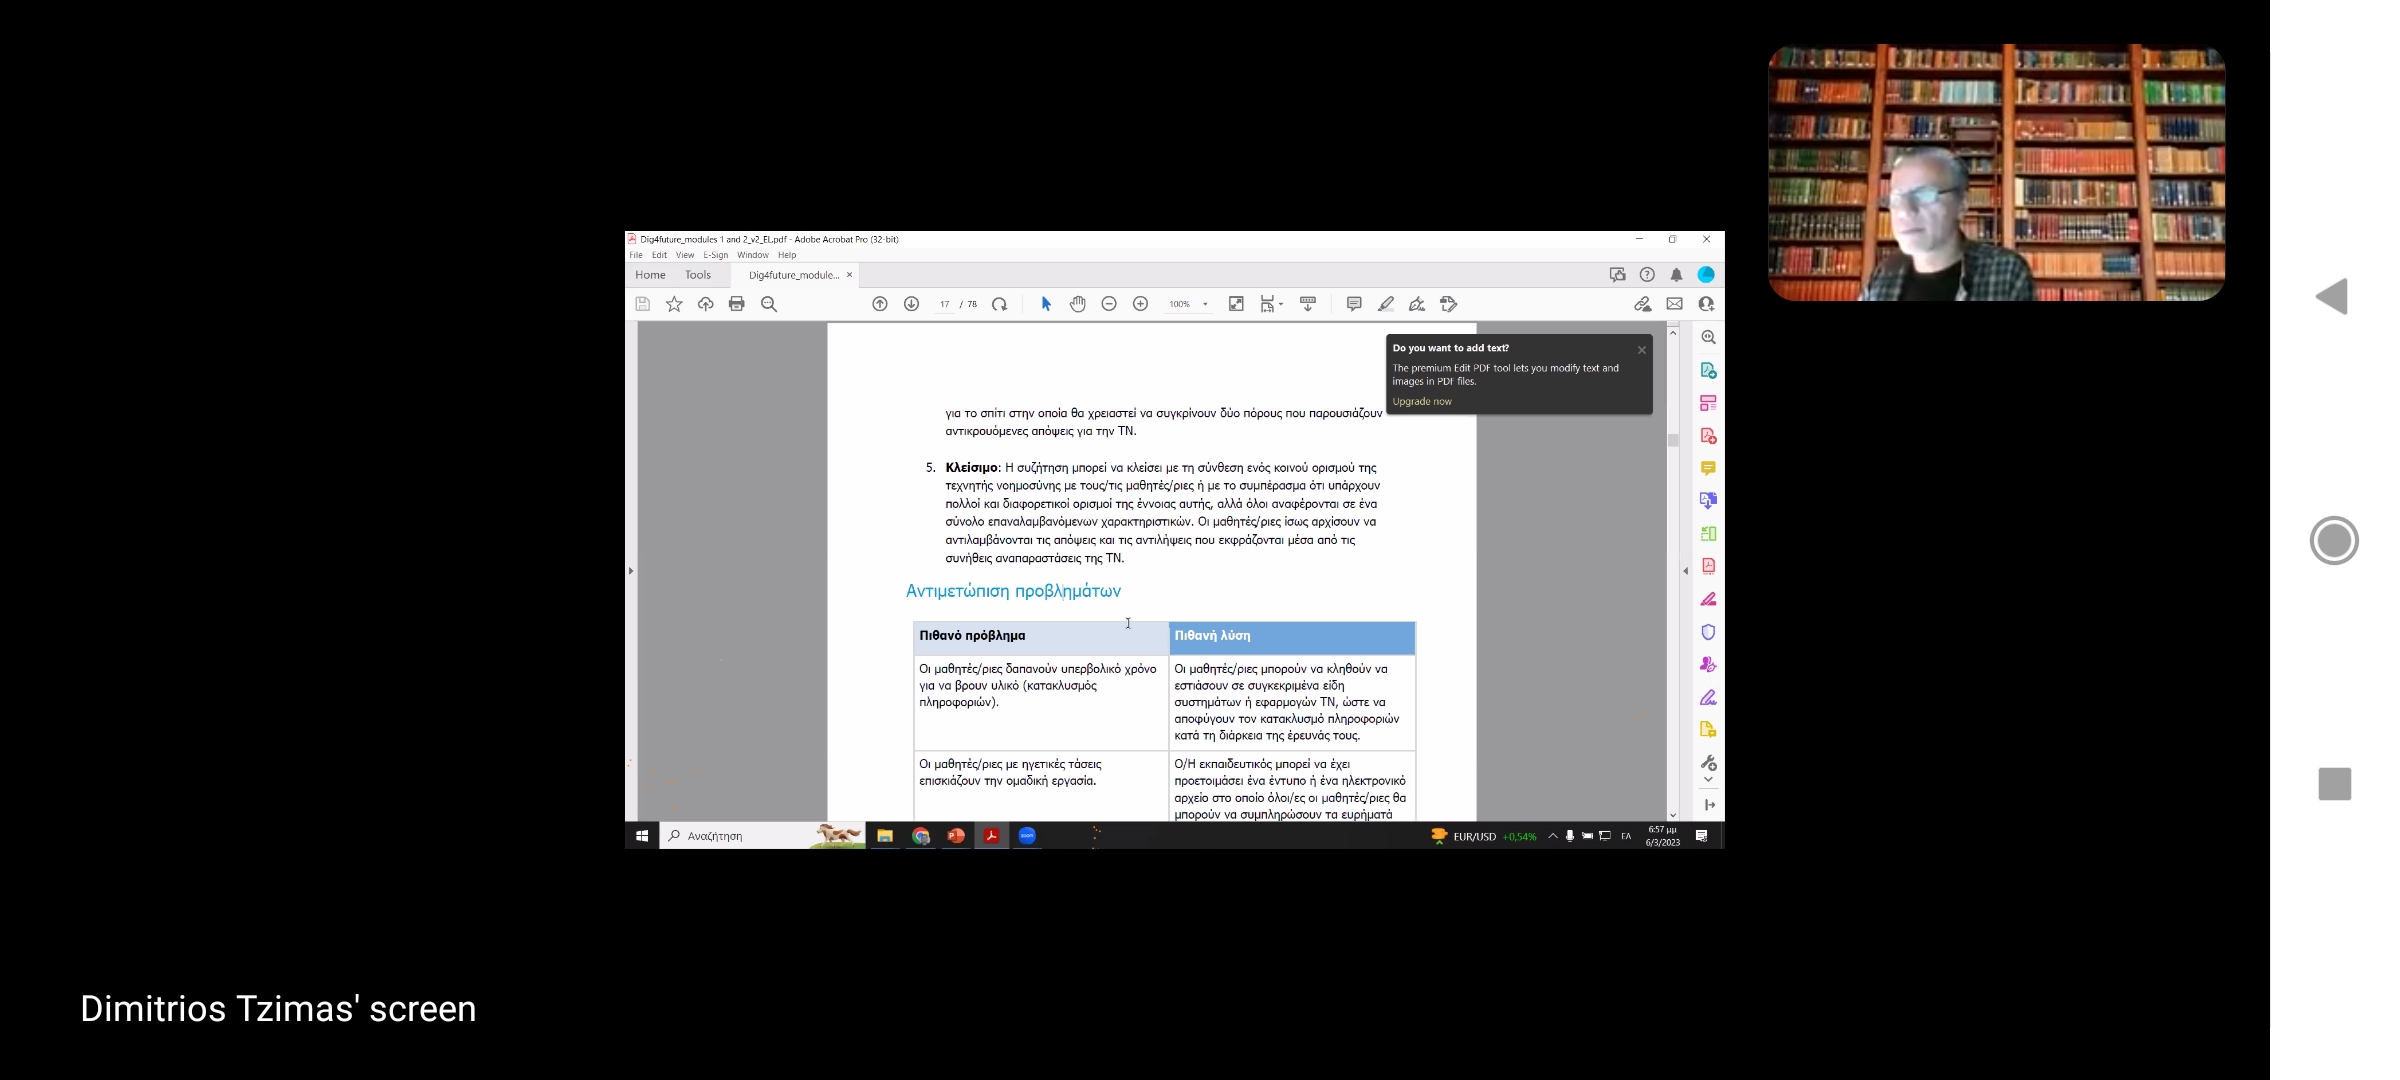This screenshot has width=2400, height=1080.
Task: Open Chrome from the taskbar
Action: [920, 836]
